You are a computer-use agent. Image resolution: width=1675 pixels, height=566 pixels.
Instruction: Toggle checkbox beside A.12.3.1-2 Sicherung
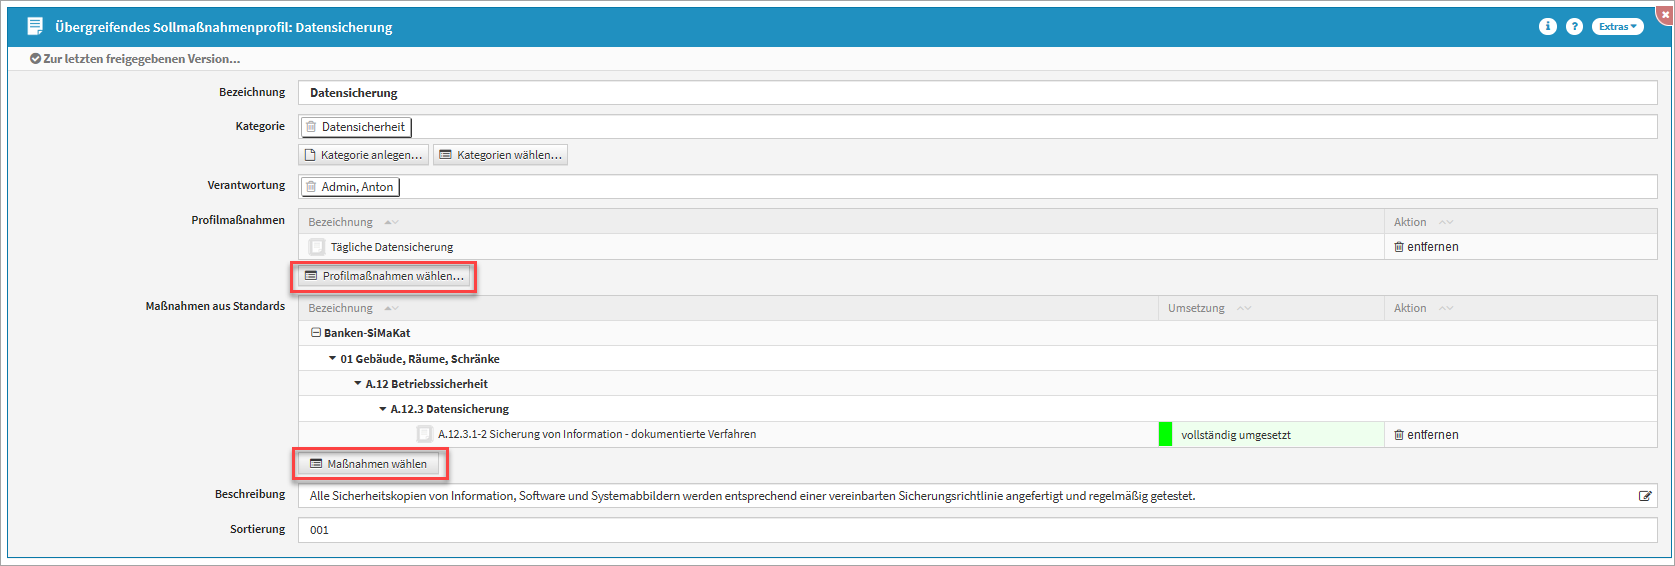point(424,434)
